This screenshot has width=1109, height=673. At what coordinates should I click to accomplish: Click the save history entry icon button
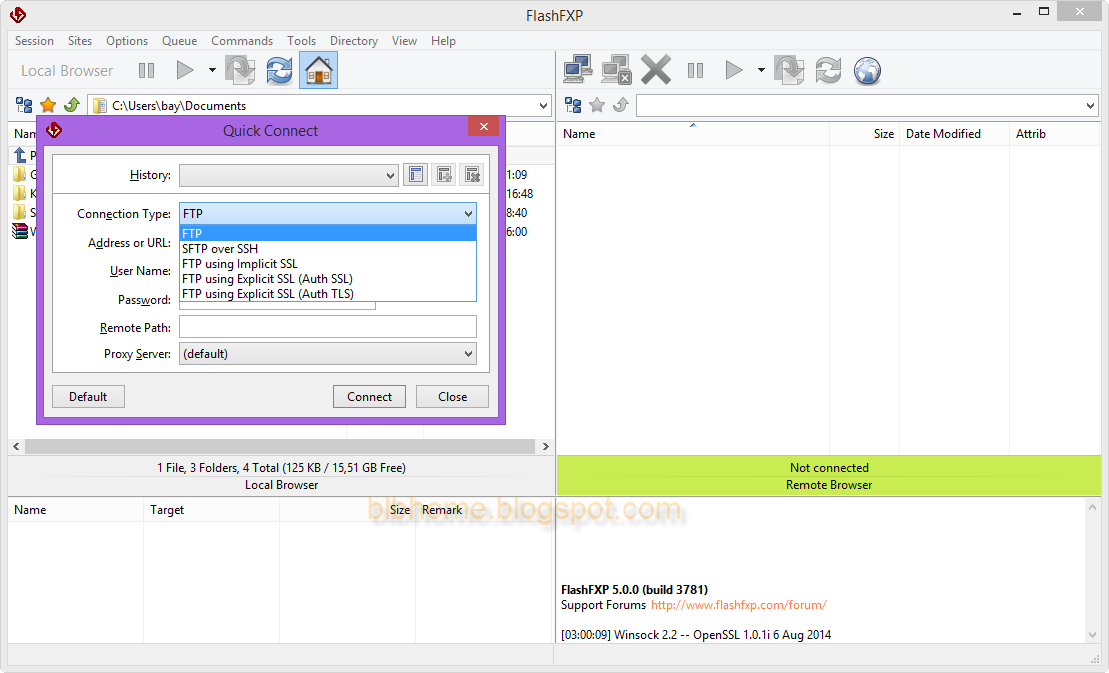click(444, 175)
